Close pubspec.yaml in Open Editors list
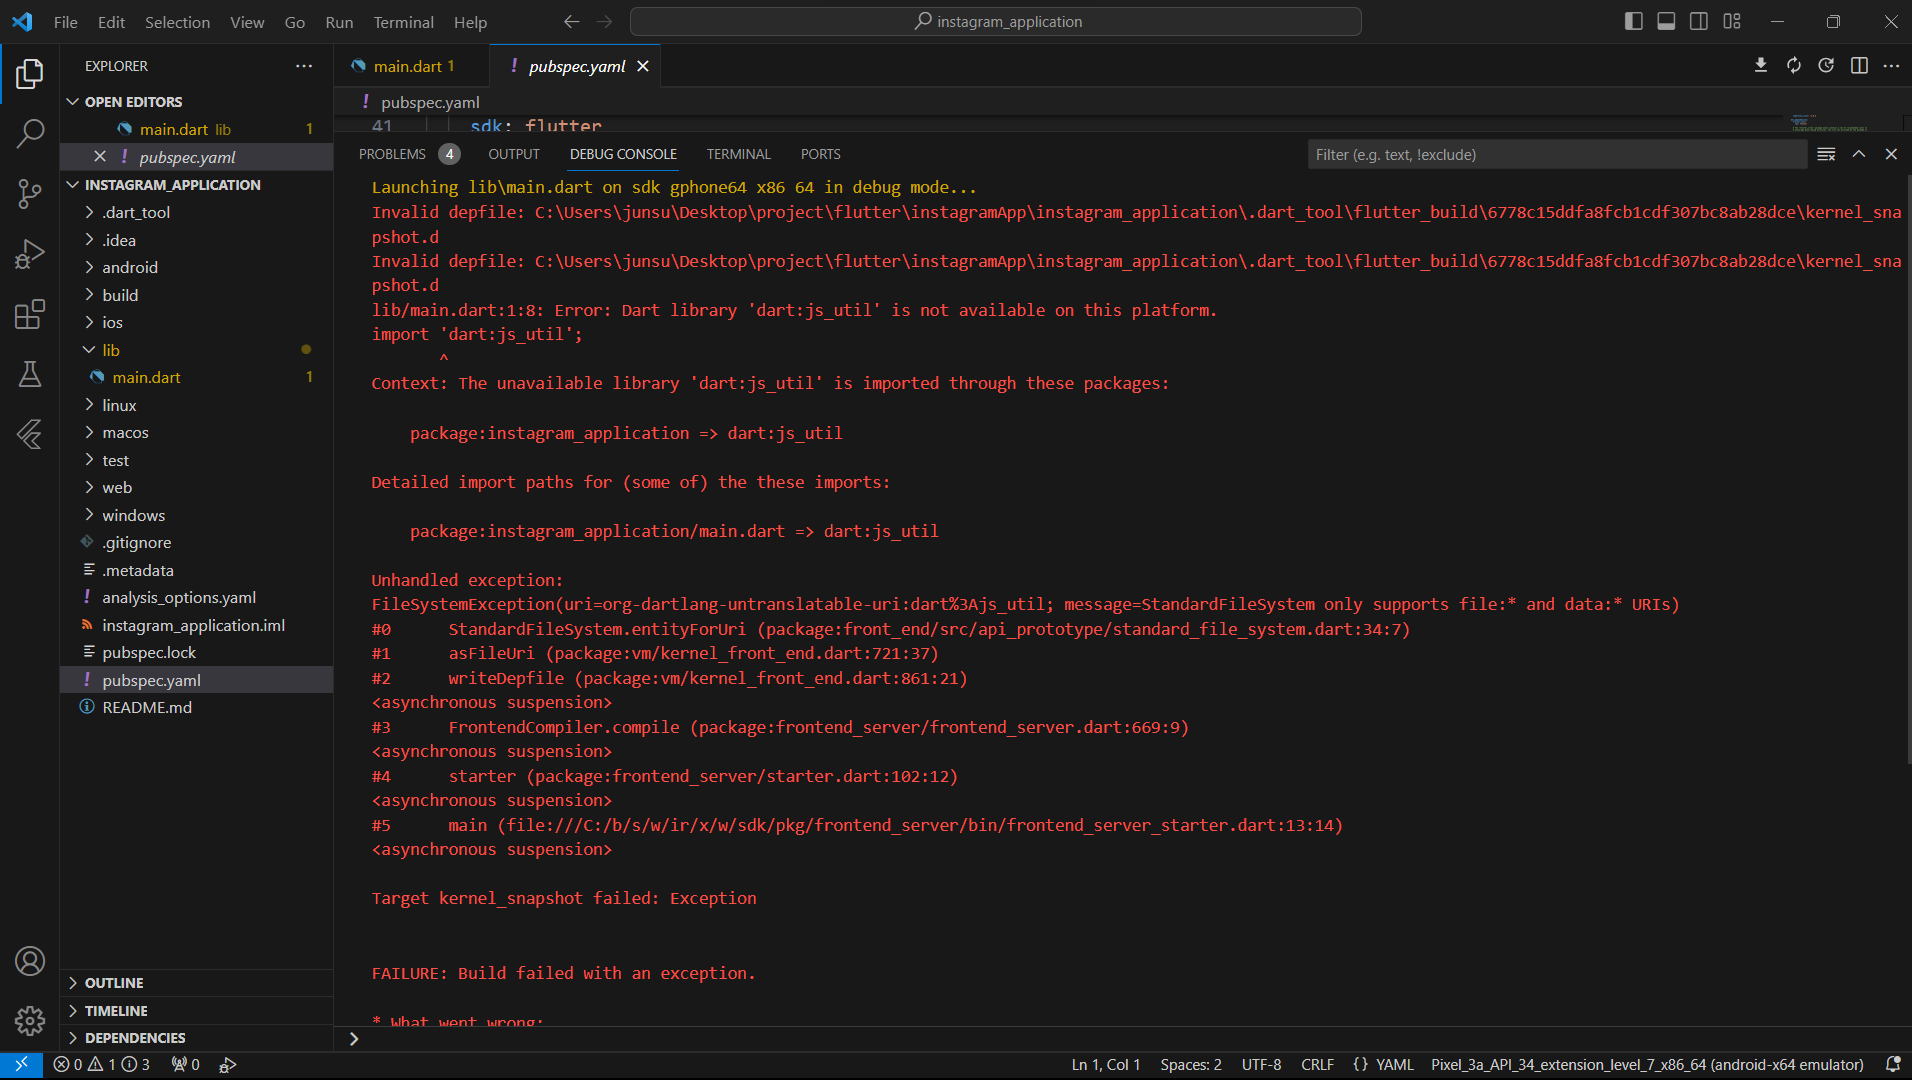Viewport: 1912px width, 1080px height. (x=100, y=157)
